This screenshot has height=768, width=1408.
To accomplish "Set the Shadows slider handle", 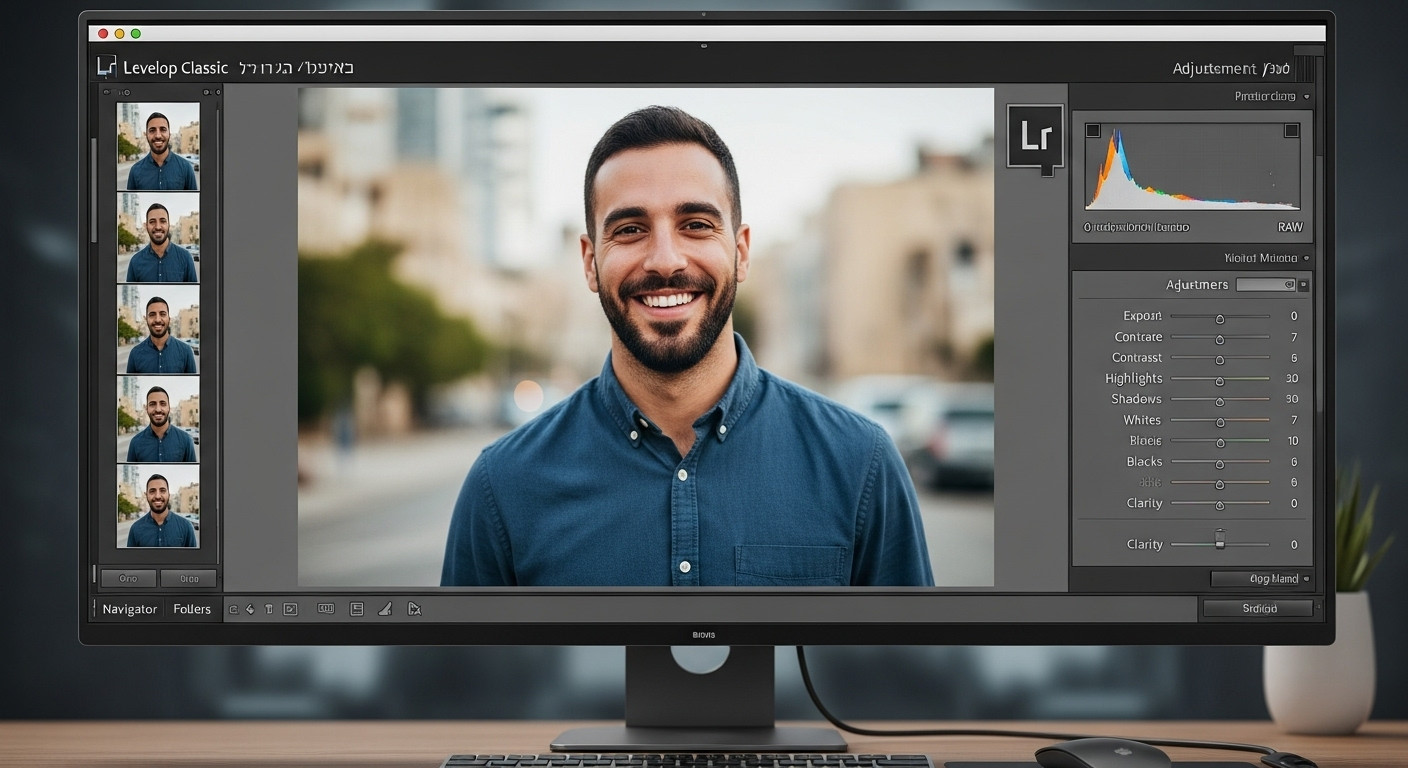I will coord(1220,402).
